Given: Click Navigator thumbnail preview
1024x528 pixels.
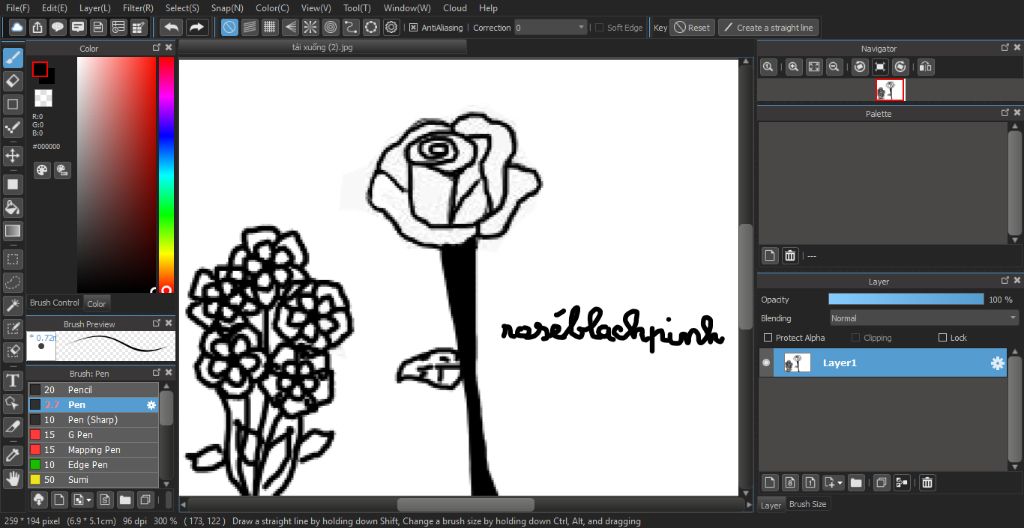Looking at the screenshot, I should (x=890, y=90).
